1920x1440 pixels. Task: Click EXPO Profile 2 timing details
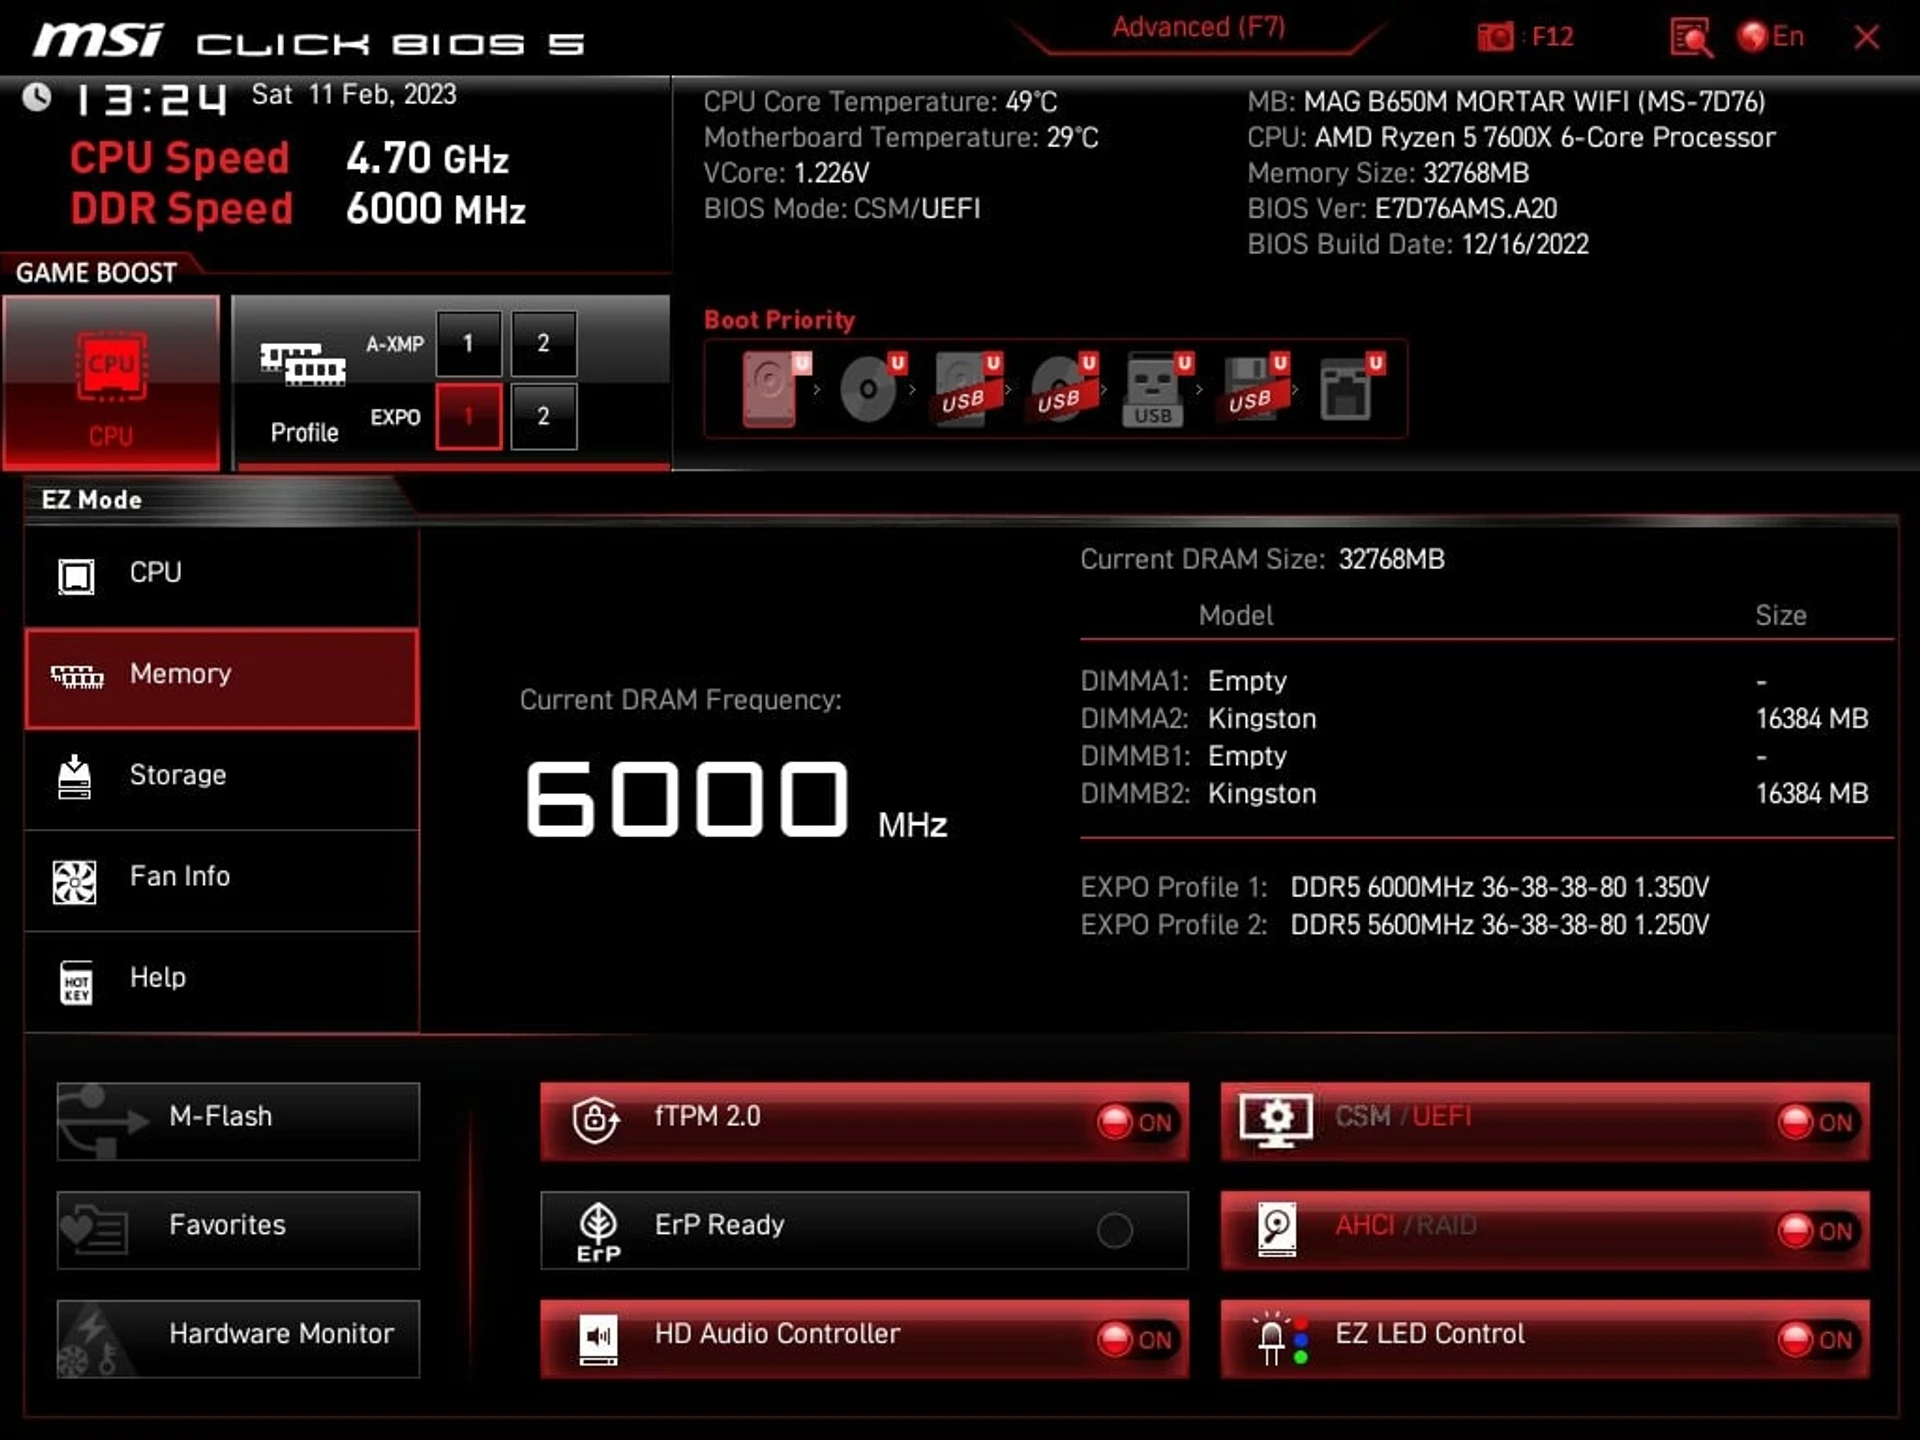(x=1499, y=924)
